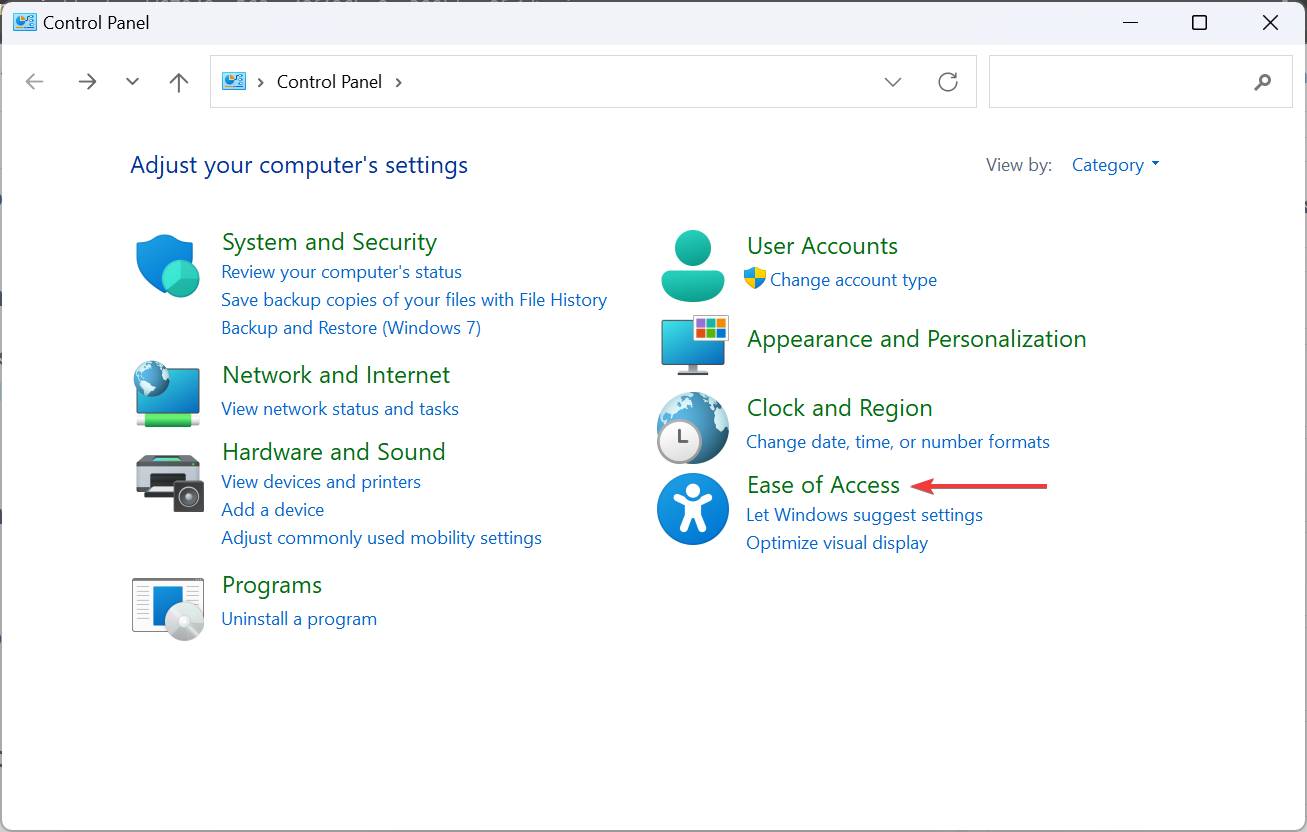Viewport: 1307px width, 832px height.
Task: Click the Control Panel icon in address bar
Action: click(x=233, y=81)
